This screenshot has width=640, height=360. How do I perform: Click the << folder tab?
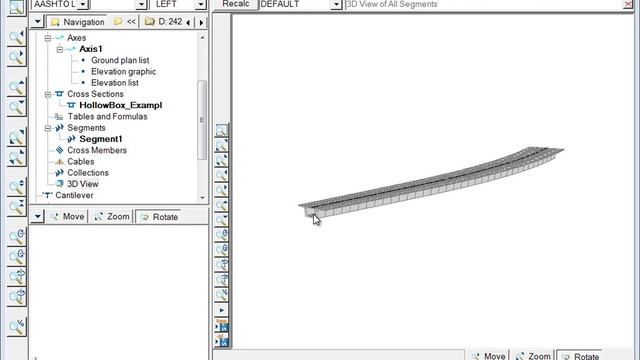[125, 22]
